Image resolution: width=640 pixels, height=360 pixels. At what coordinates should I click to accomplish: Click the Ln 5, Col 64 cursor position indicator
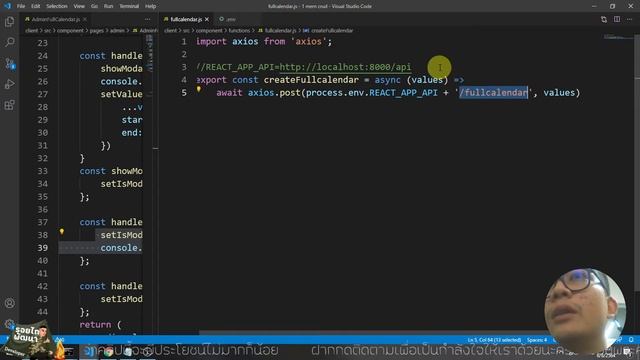(494, 340)
